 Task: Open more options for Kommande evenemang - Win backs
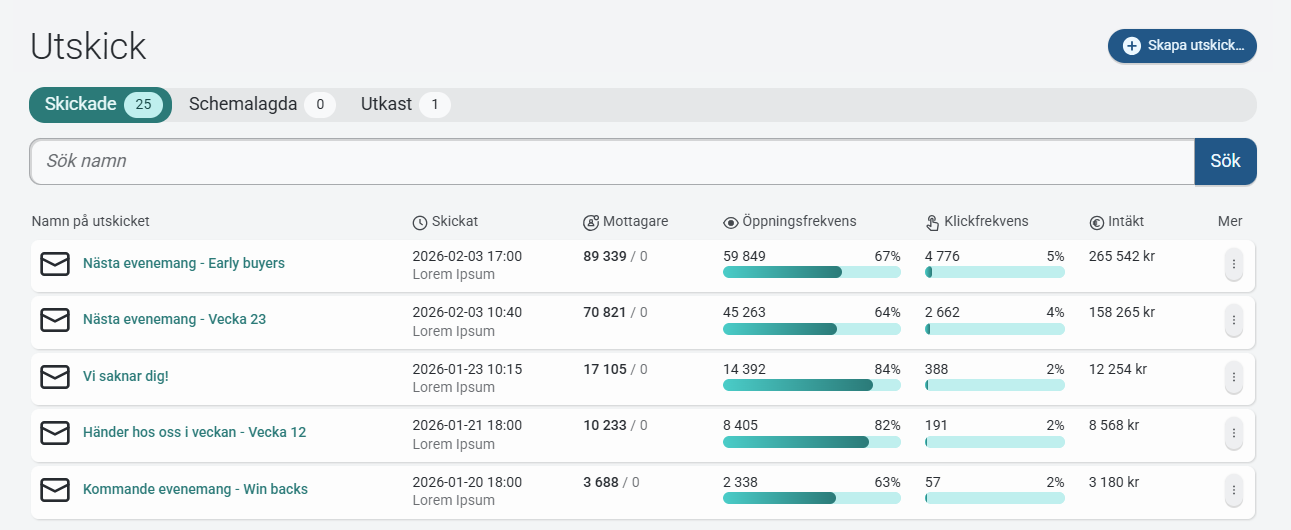(x=1234, y=490)
